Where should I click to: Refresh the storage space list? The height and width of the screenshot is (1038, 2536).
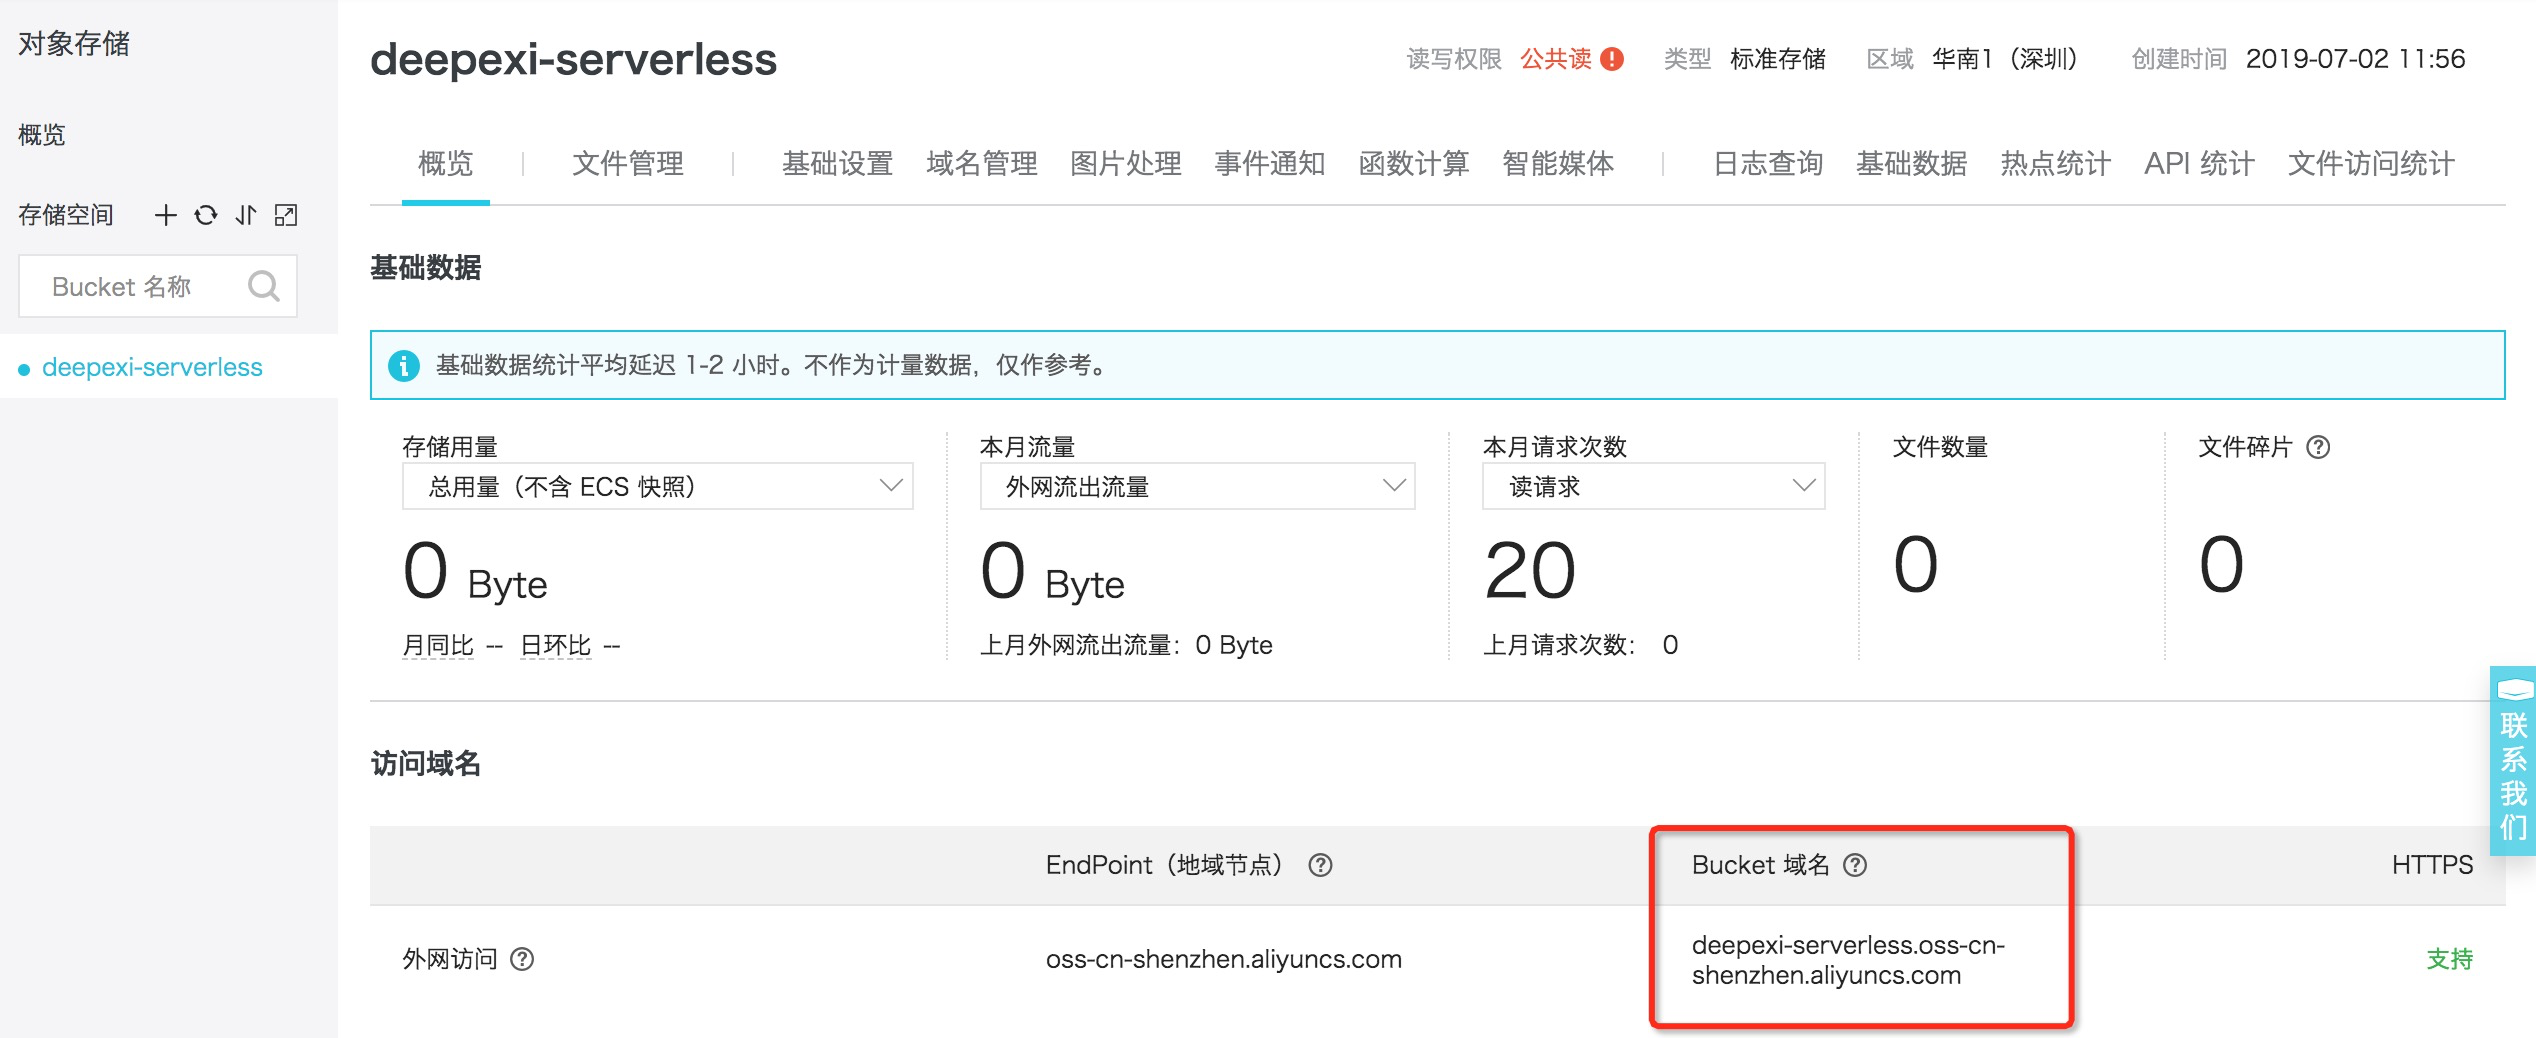click(206, 215)
